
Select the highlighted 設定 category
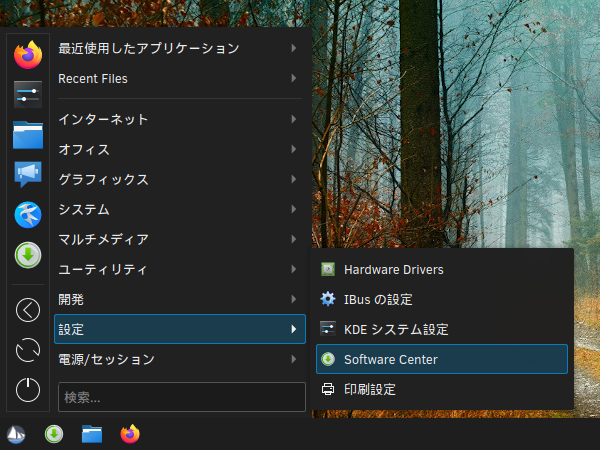[180, 329]
